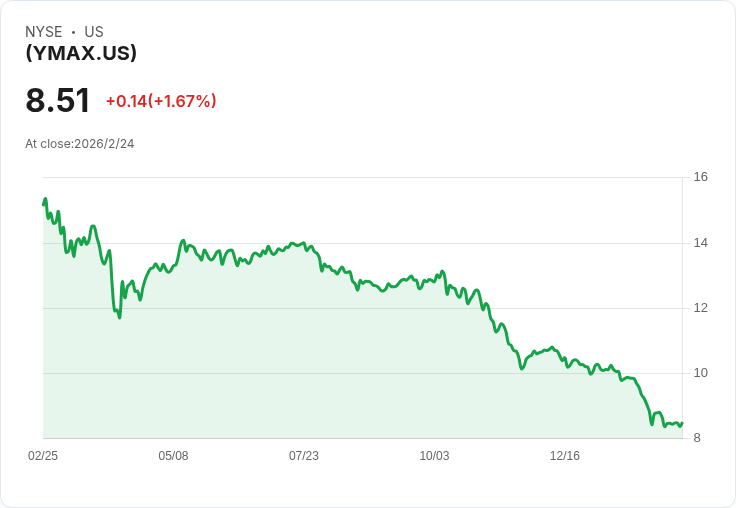The width and height of the screenshot is (736, 508).
Task: Click the 16 y-axis label
Action: (701, 177)
